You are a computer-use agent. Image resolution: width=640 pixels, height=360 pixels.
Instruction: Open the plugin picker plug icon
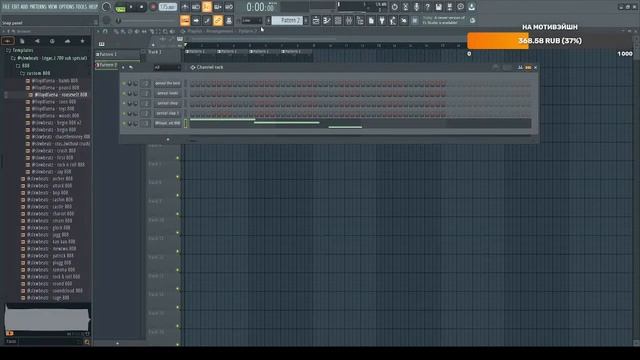pos(382,20)
